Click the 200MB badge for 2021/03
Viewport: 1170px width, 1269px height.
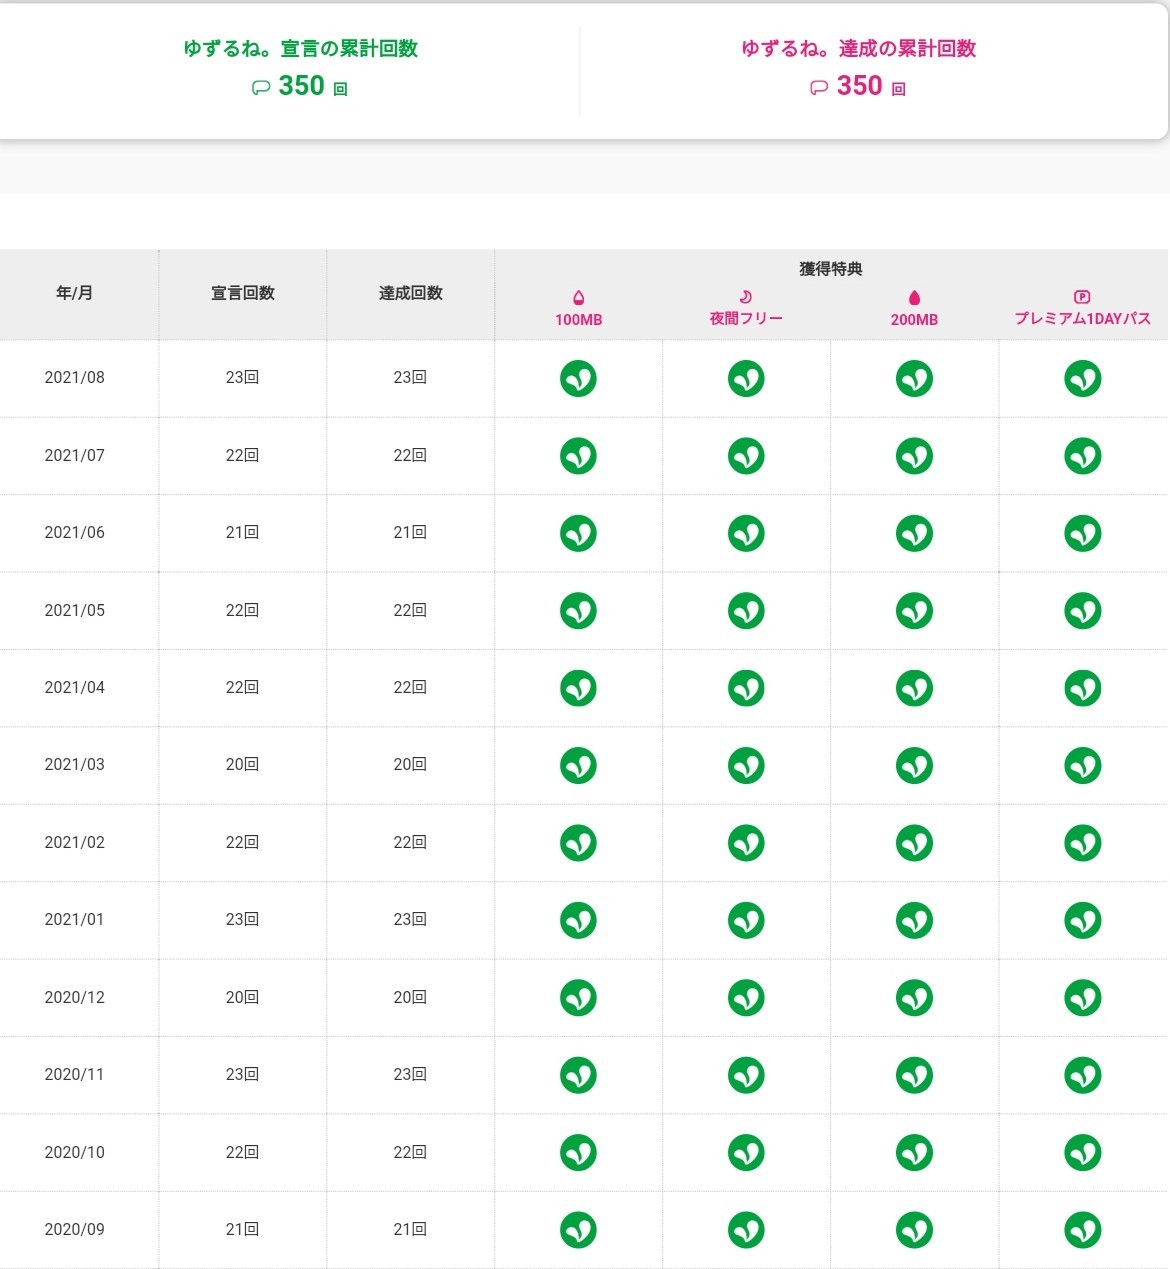point(914,765)
